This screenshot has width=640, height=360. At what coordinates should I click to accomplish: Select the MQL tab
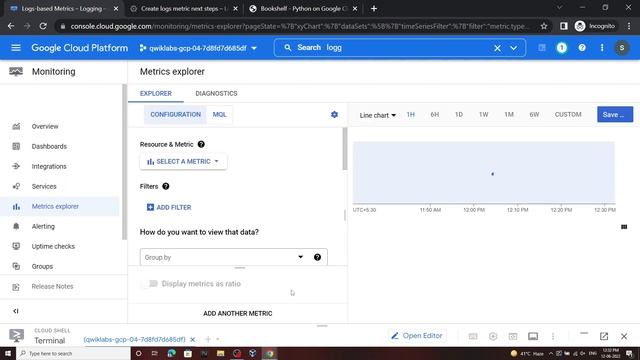220,115
